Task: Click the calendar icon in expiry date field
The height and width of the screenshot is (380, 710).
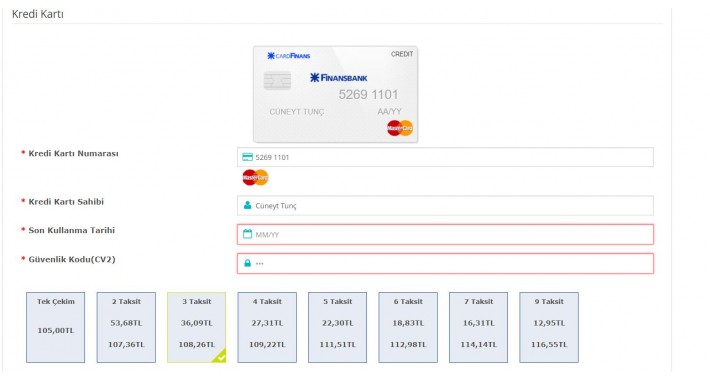Action: tap(247, 234)
